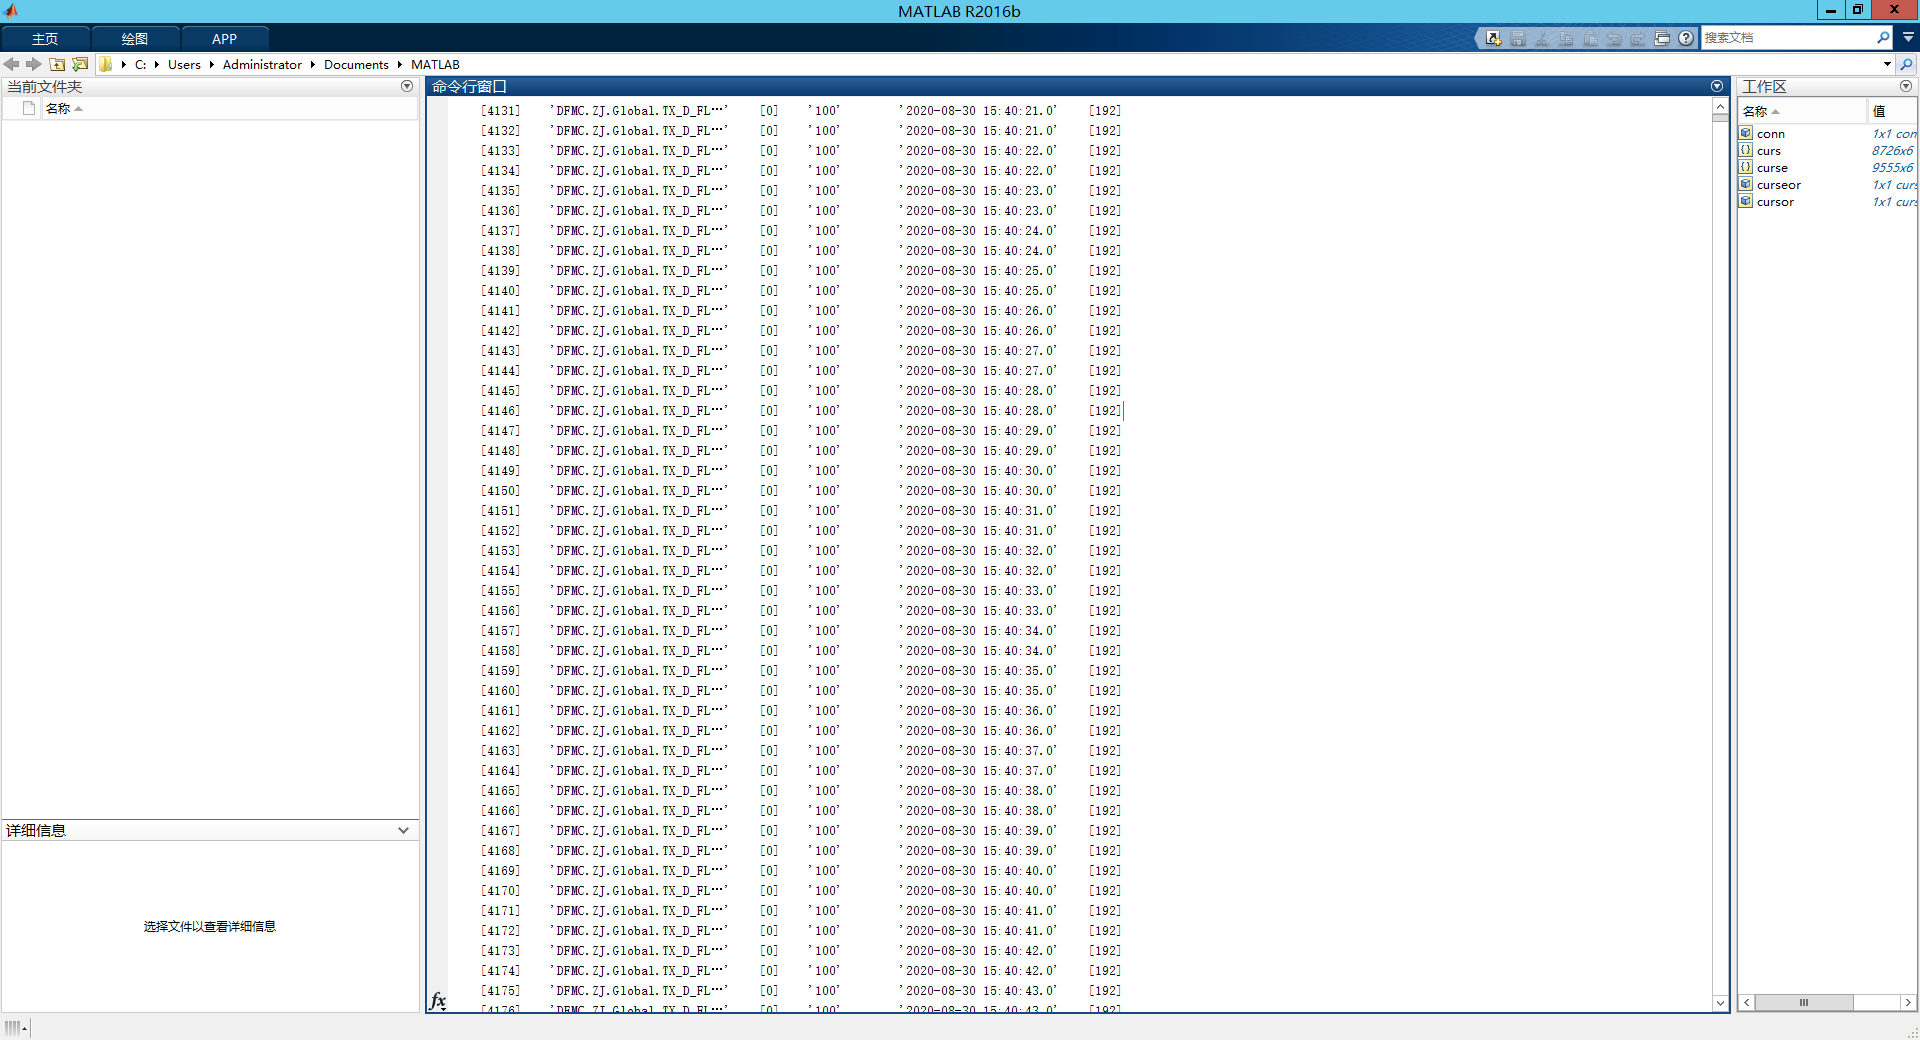Click the switch windows icon near the help button
1920x1040 pixels.
click(x=1662, y=38)
